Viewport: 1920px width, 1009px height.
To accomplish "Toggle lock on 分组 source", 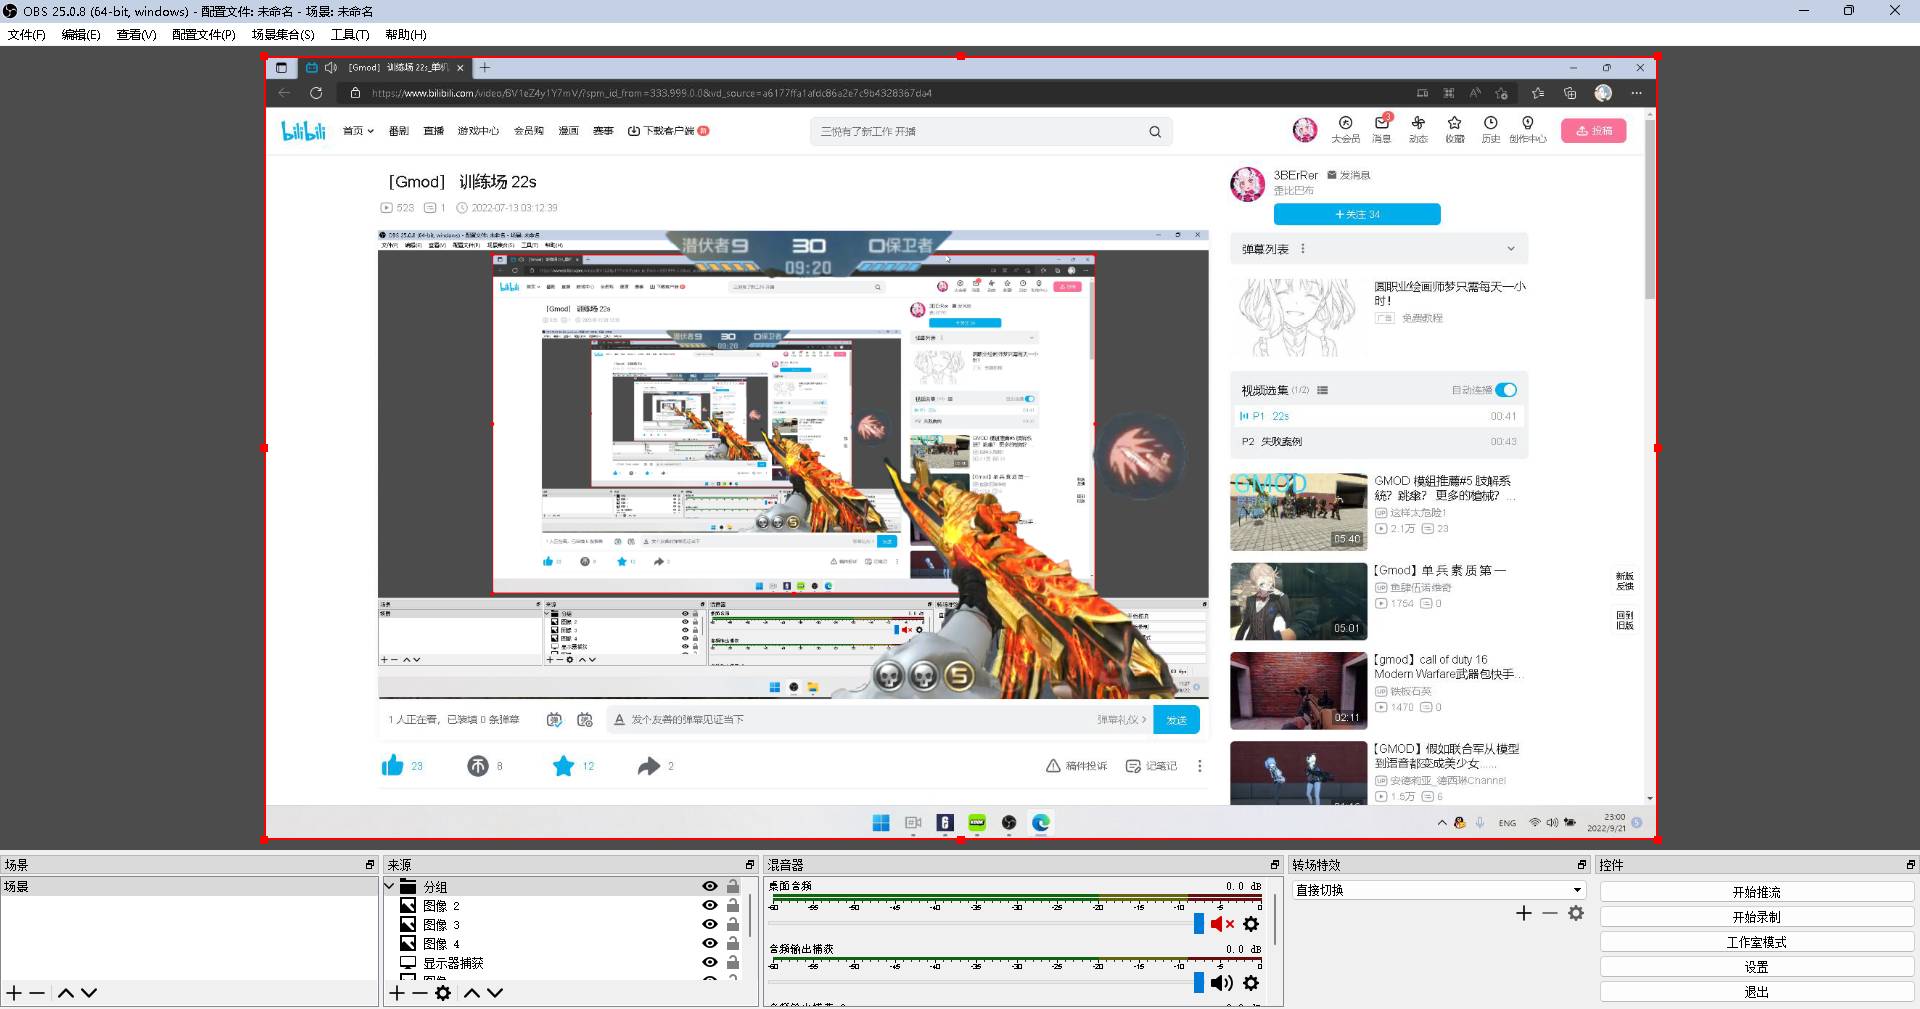I will click(x=733, y=887).
